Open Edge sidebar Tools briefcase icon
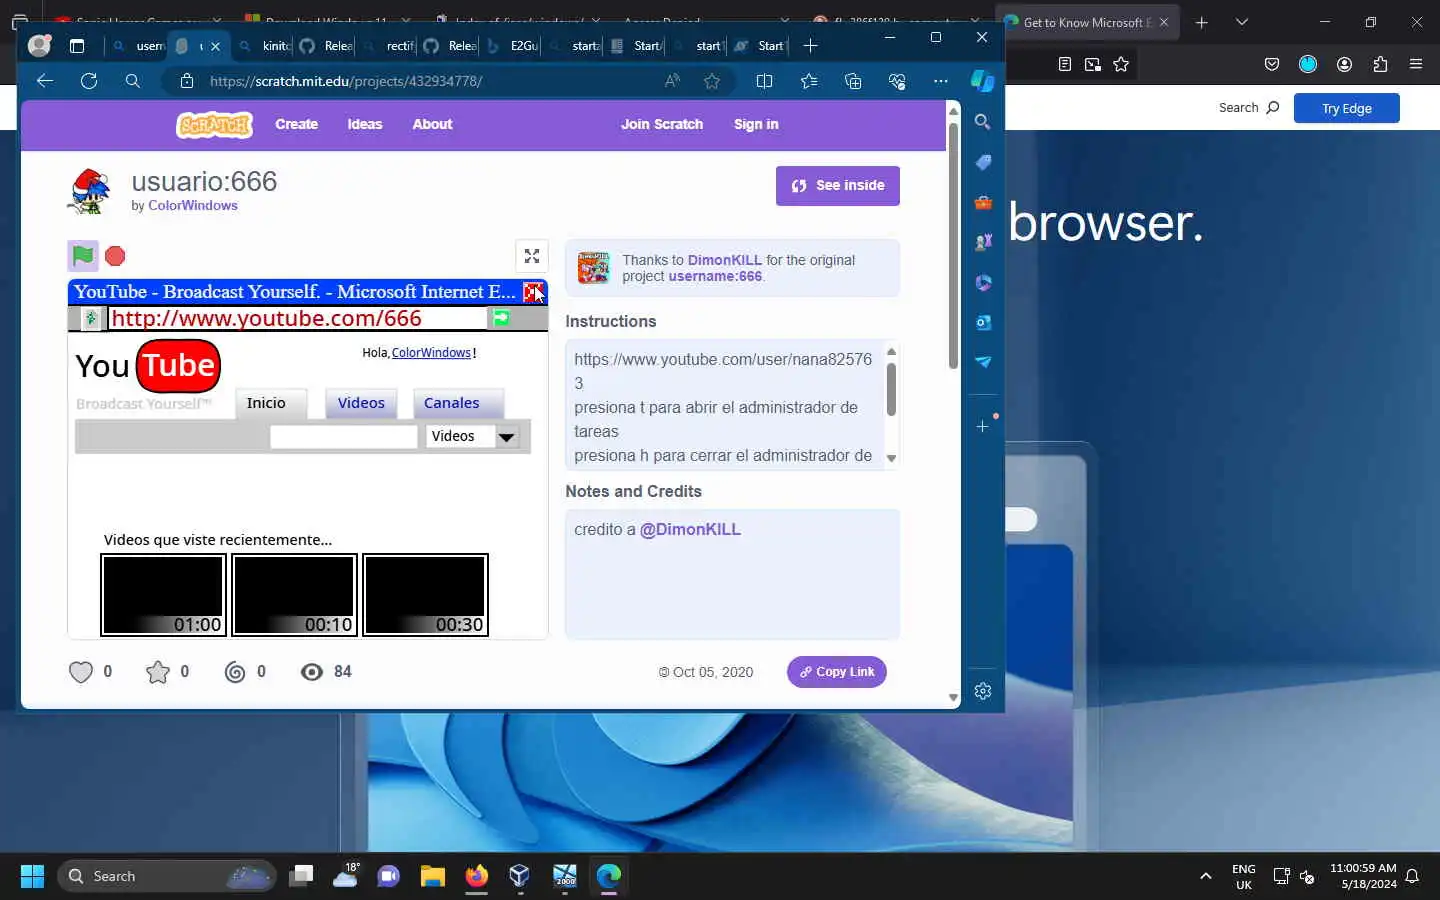The height and width of the screenshot is (900, 1440). tap(983, 202)
